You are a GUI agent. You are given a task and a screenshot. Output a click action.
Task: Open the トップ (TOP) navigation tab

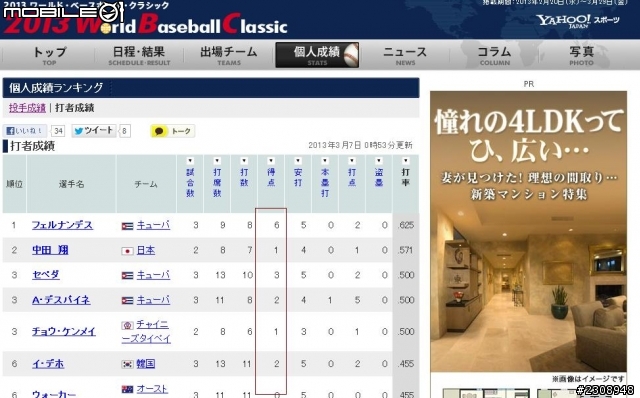click(x=49, y=55)
